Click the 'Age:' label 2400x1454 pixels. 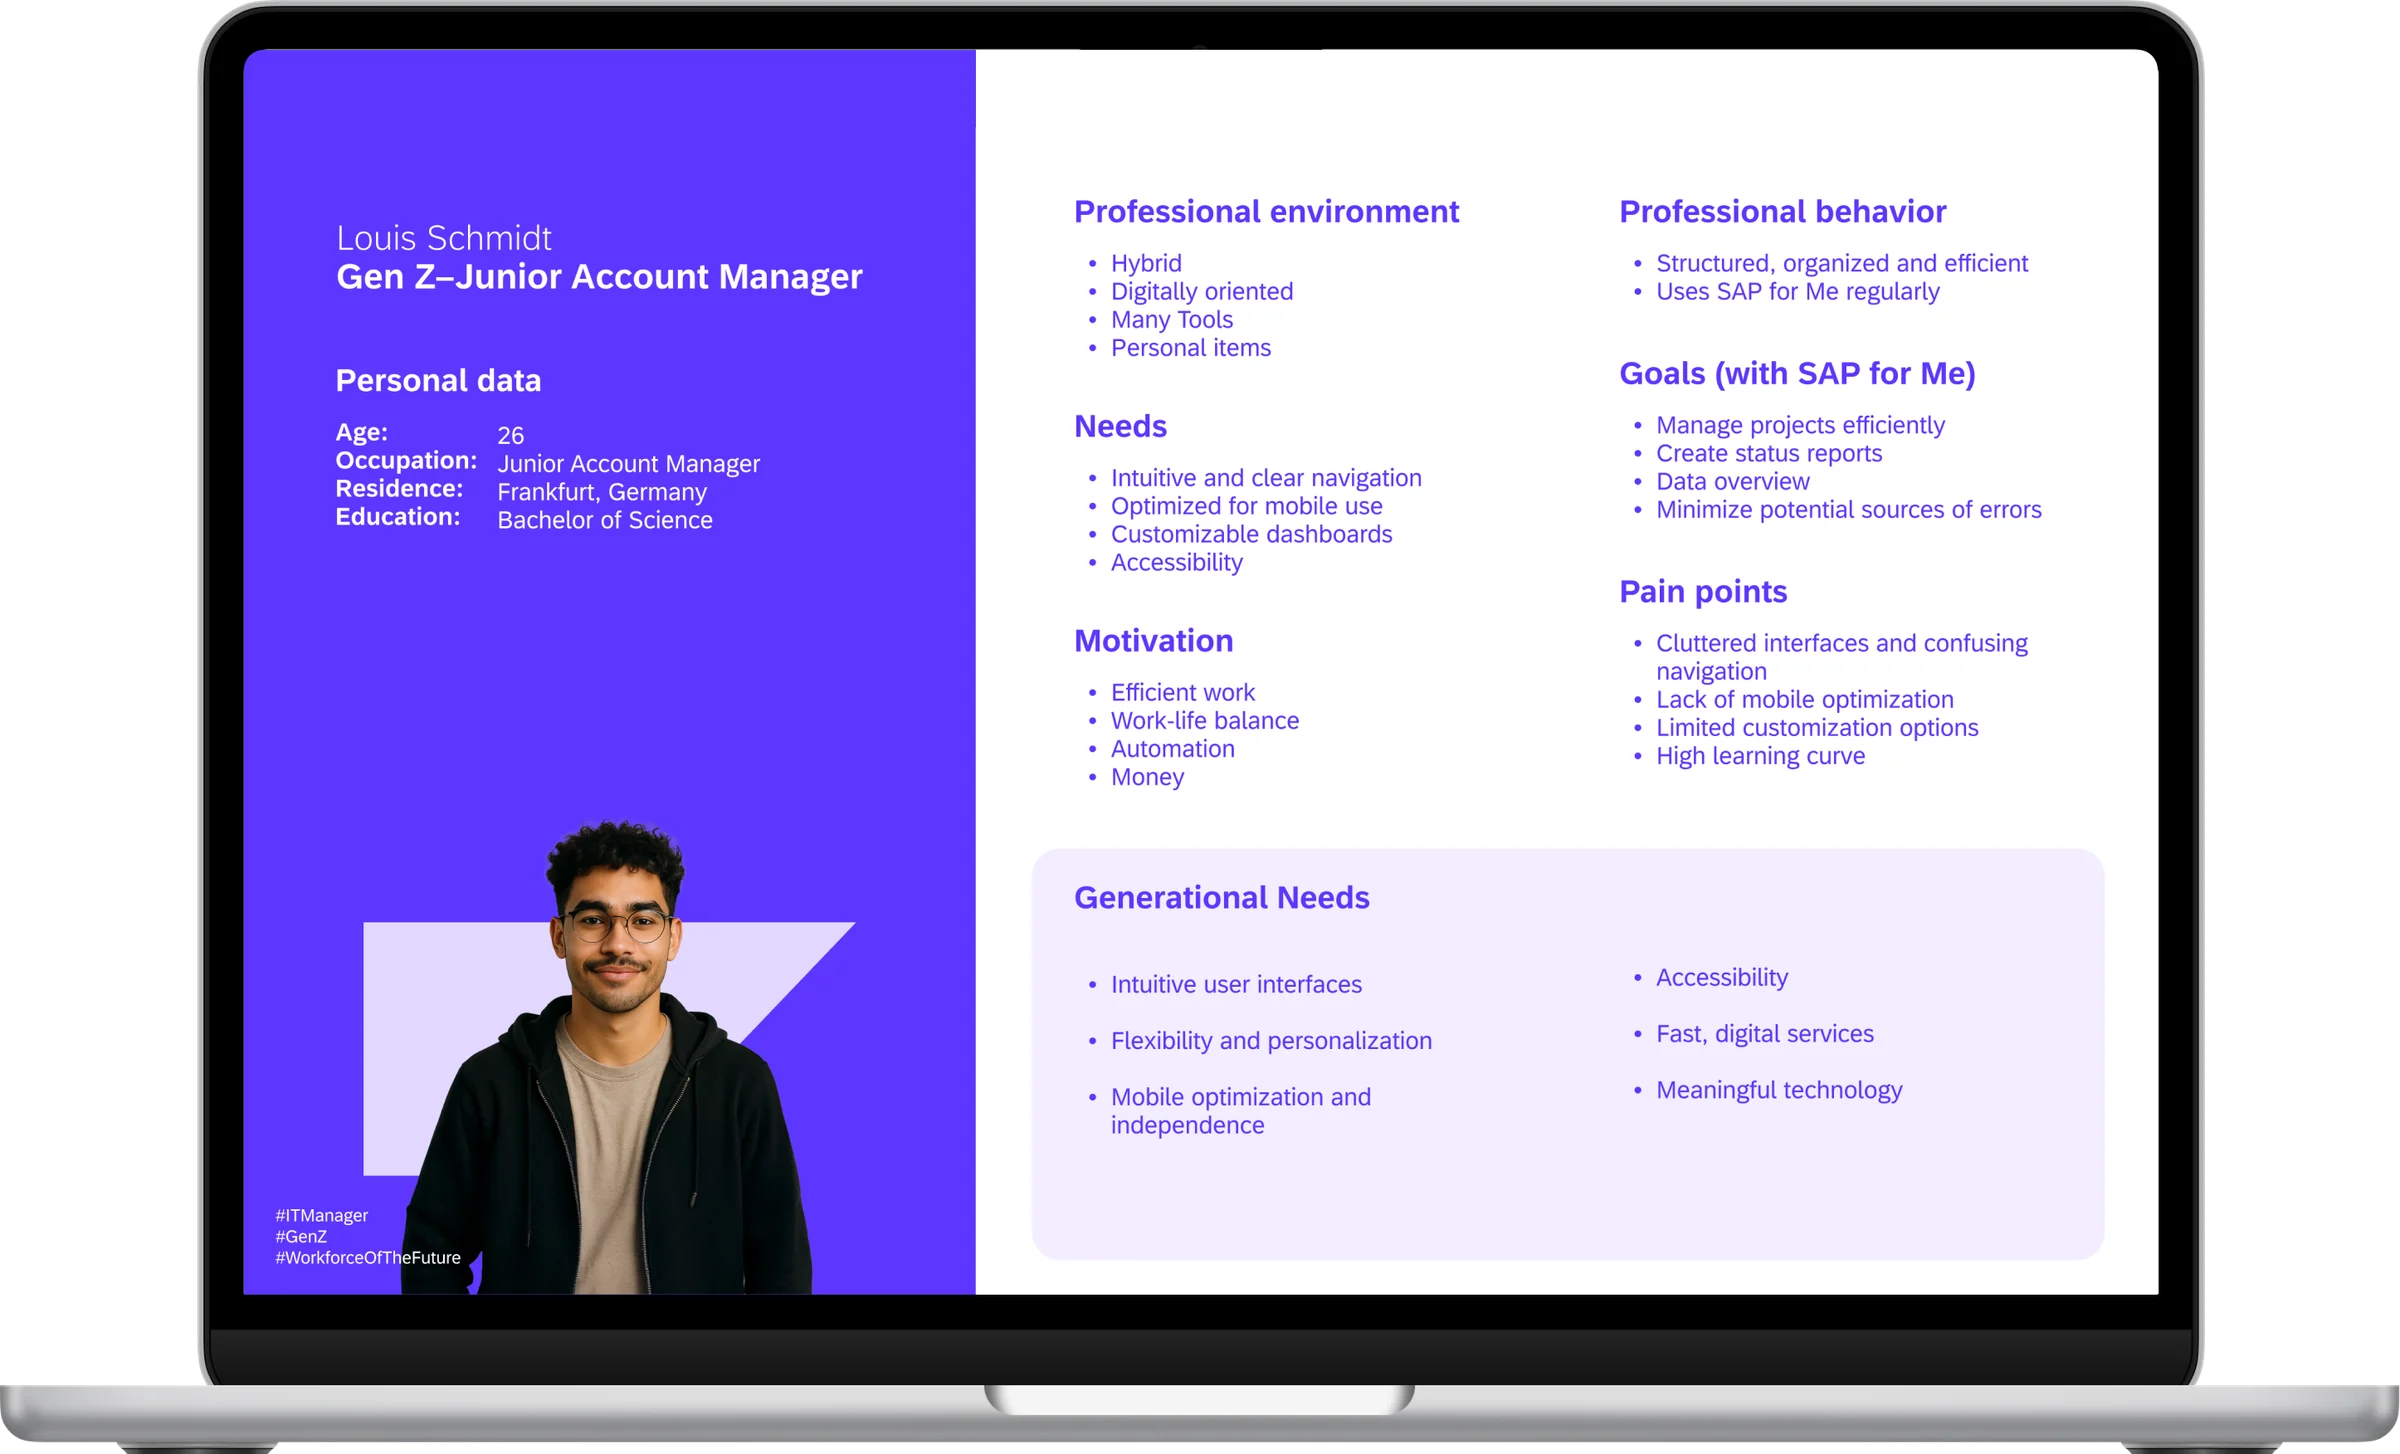click(362, 432)
